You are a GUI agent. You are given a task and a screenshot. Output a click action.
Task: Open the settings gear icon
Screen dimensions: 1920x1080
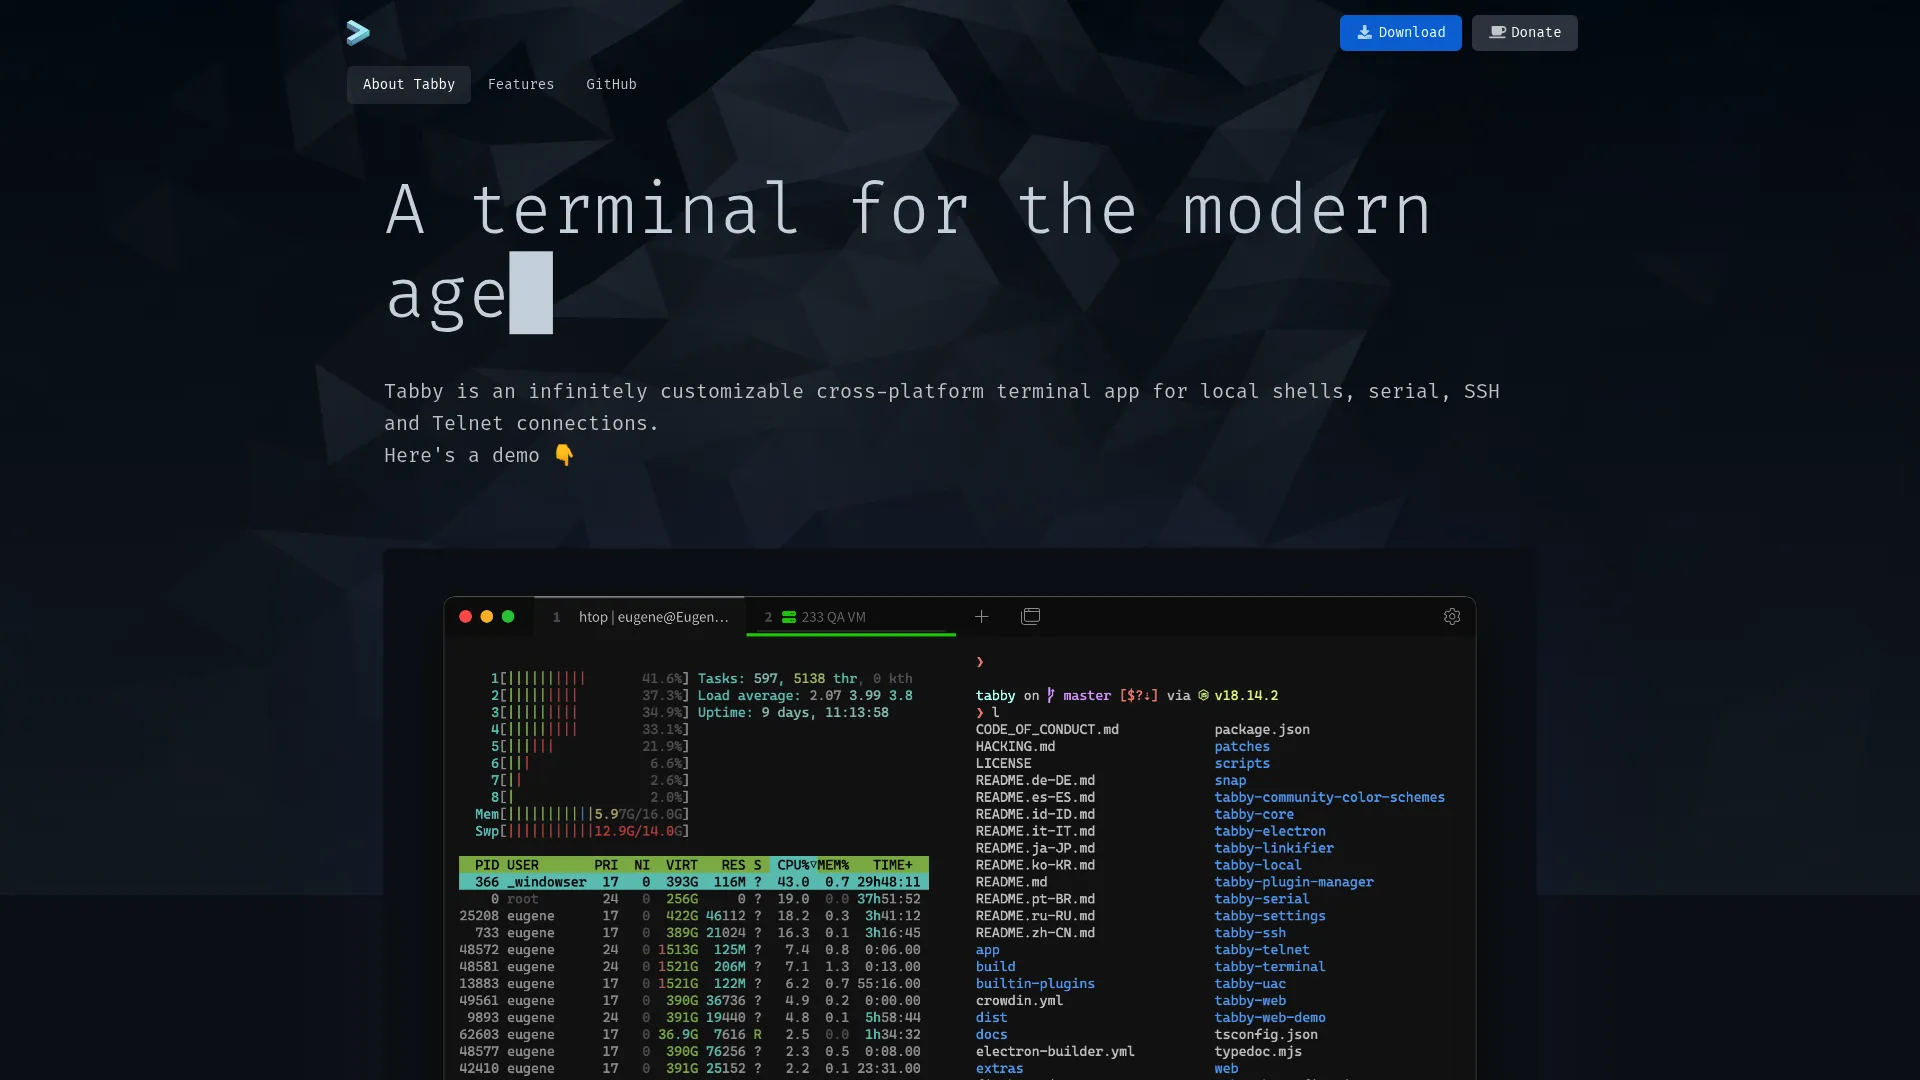pos(1452,617)
